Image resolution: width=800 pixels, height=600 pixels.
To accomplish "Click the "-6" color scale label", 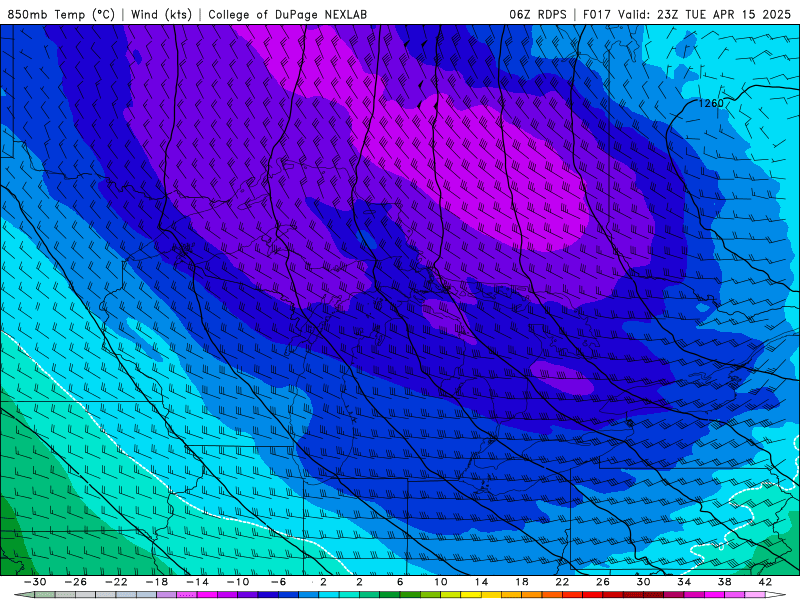I will 279,582.
